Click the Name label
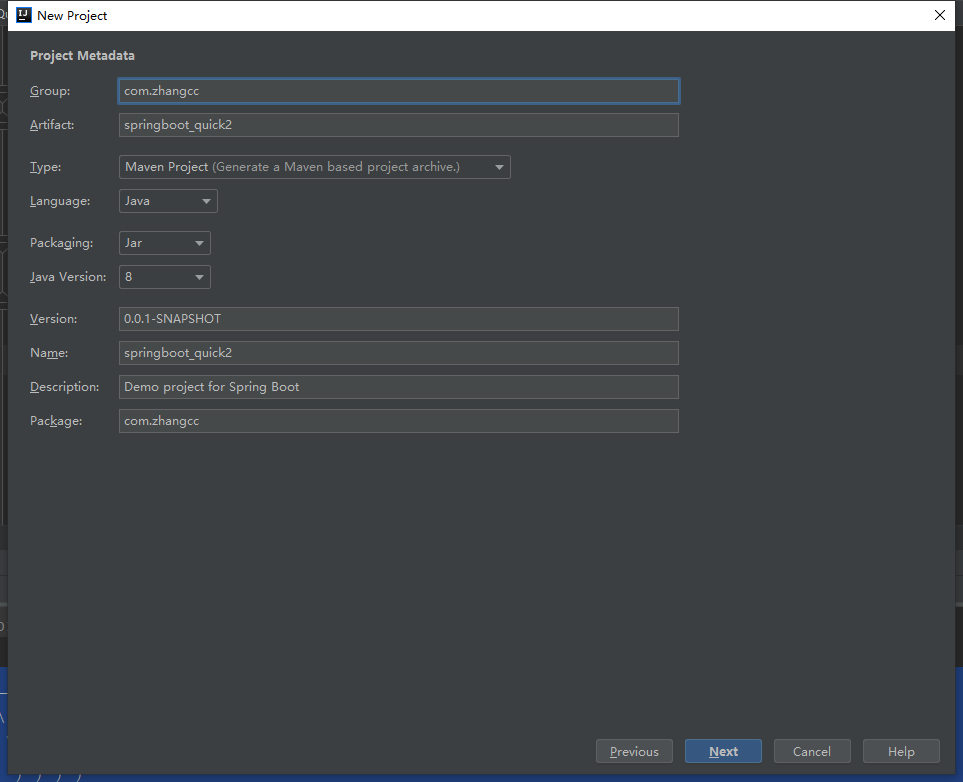Image resolution: width=963 pixels, height=782 pixels. tap(49, 353)
